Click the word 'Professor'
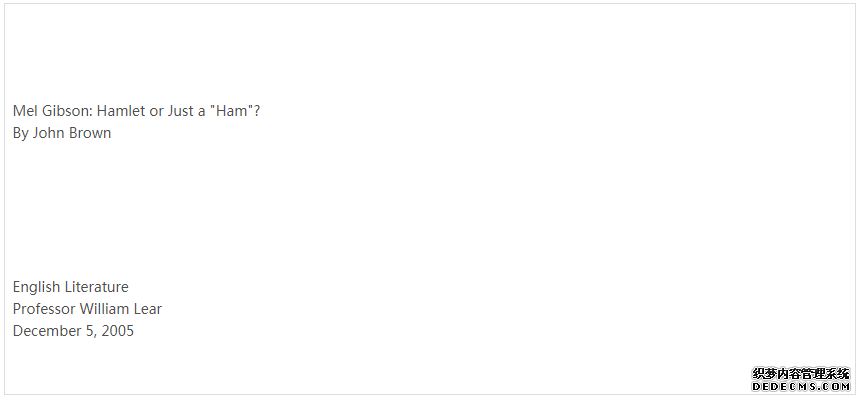 (x=44, y=309)
